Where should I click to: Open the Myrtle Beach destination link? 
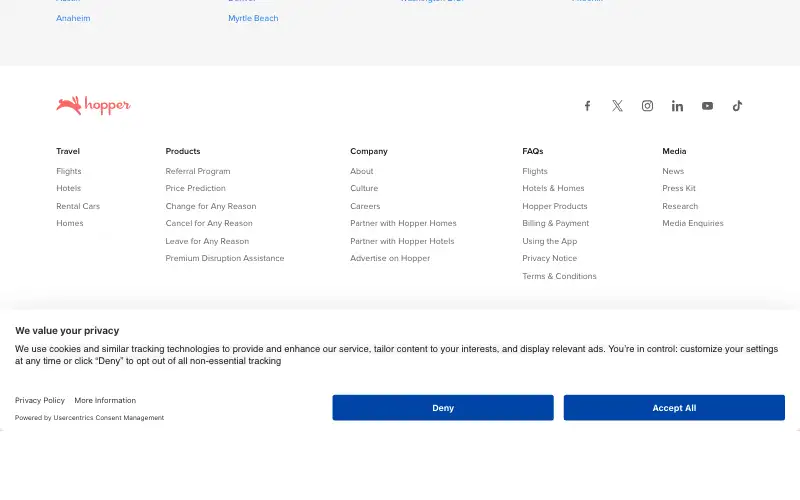click(253, 18)
